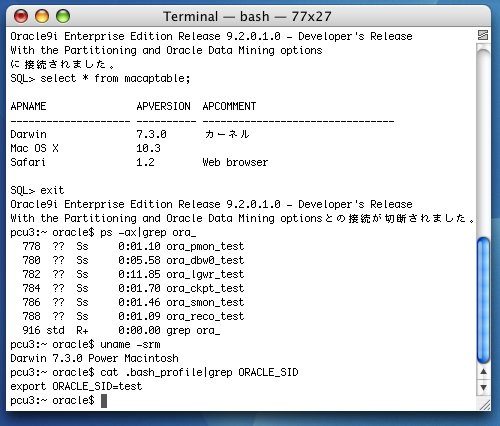Click the 0:11.85 CPU time value

tap(139, 274)
